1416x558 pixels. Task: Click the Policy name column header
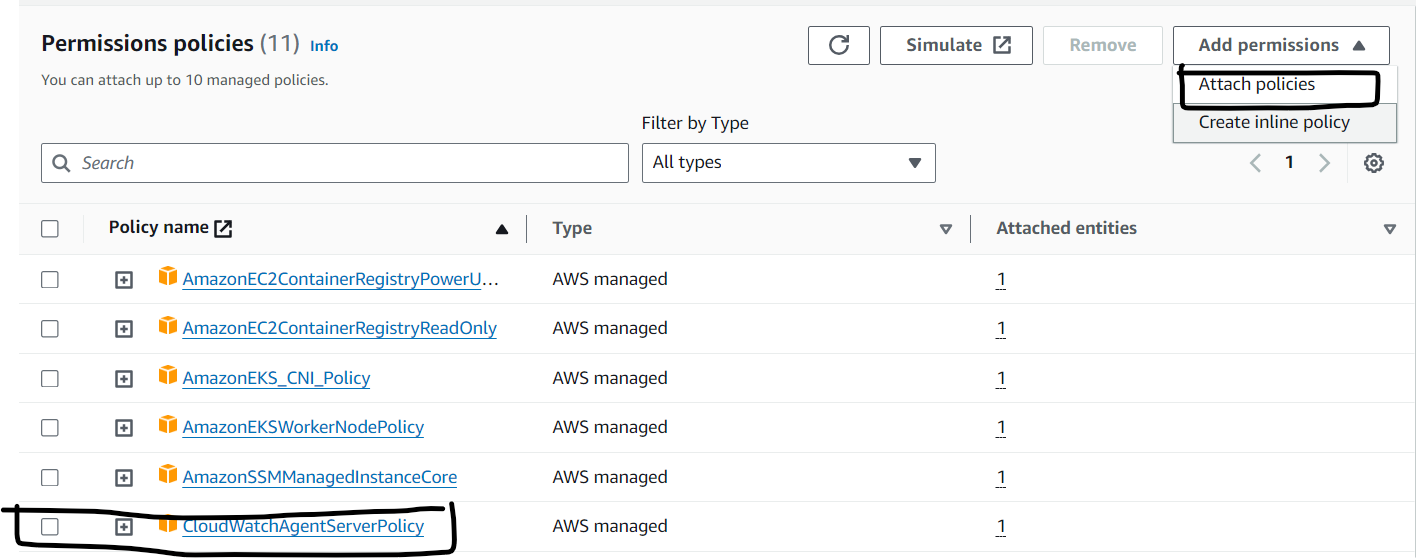coord(159,228)
